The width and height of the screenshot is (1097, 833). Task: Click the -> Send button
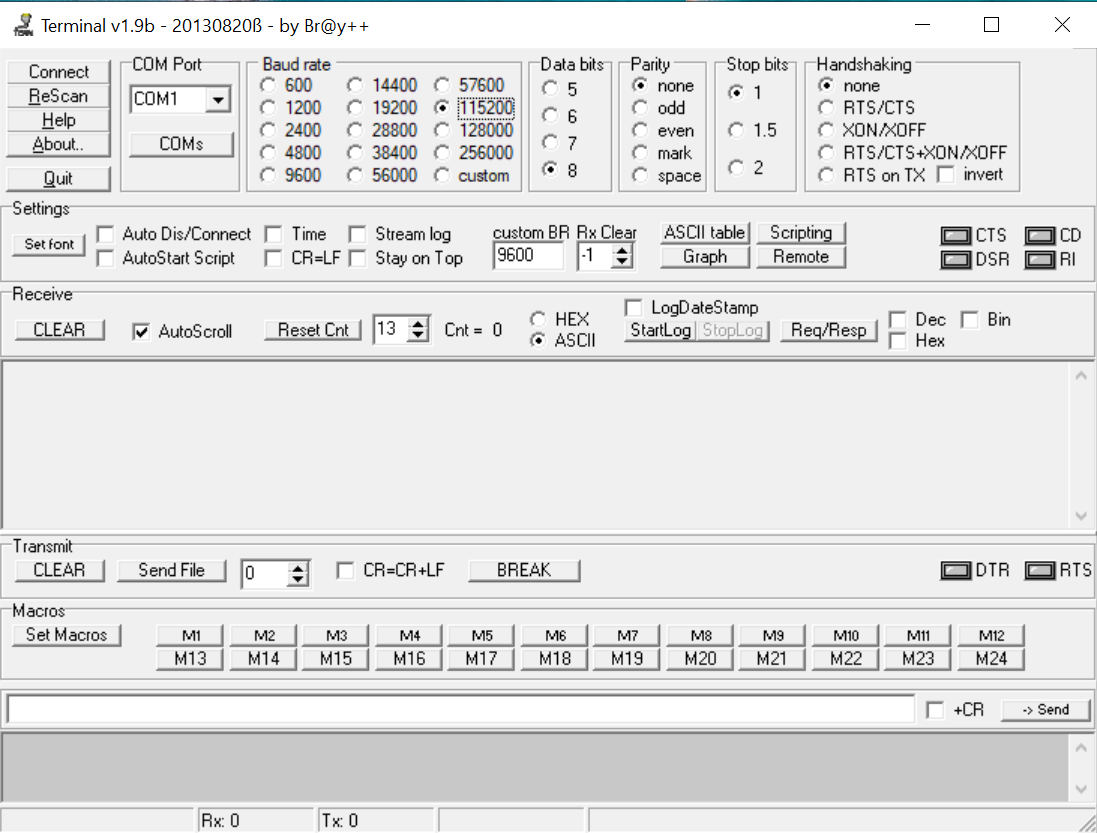point(1046,710)
